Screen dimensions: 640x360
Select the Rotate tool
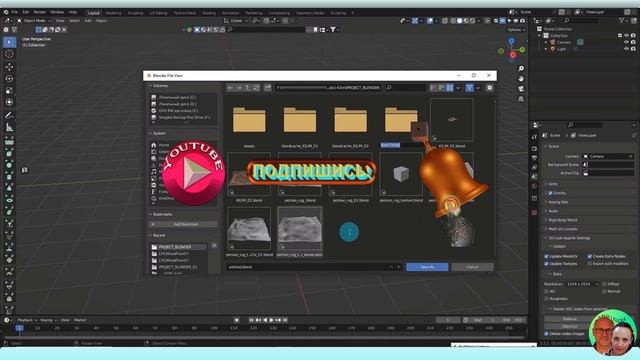pyautogui.click(x=9, y=78)
